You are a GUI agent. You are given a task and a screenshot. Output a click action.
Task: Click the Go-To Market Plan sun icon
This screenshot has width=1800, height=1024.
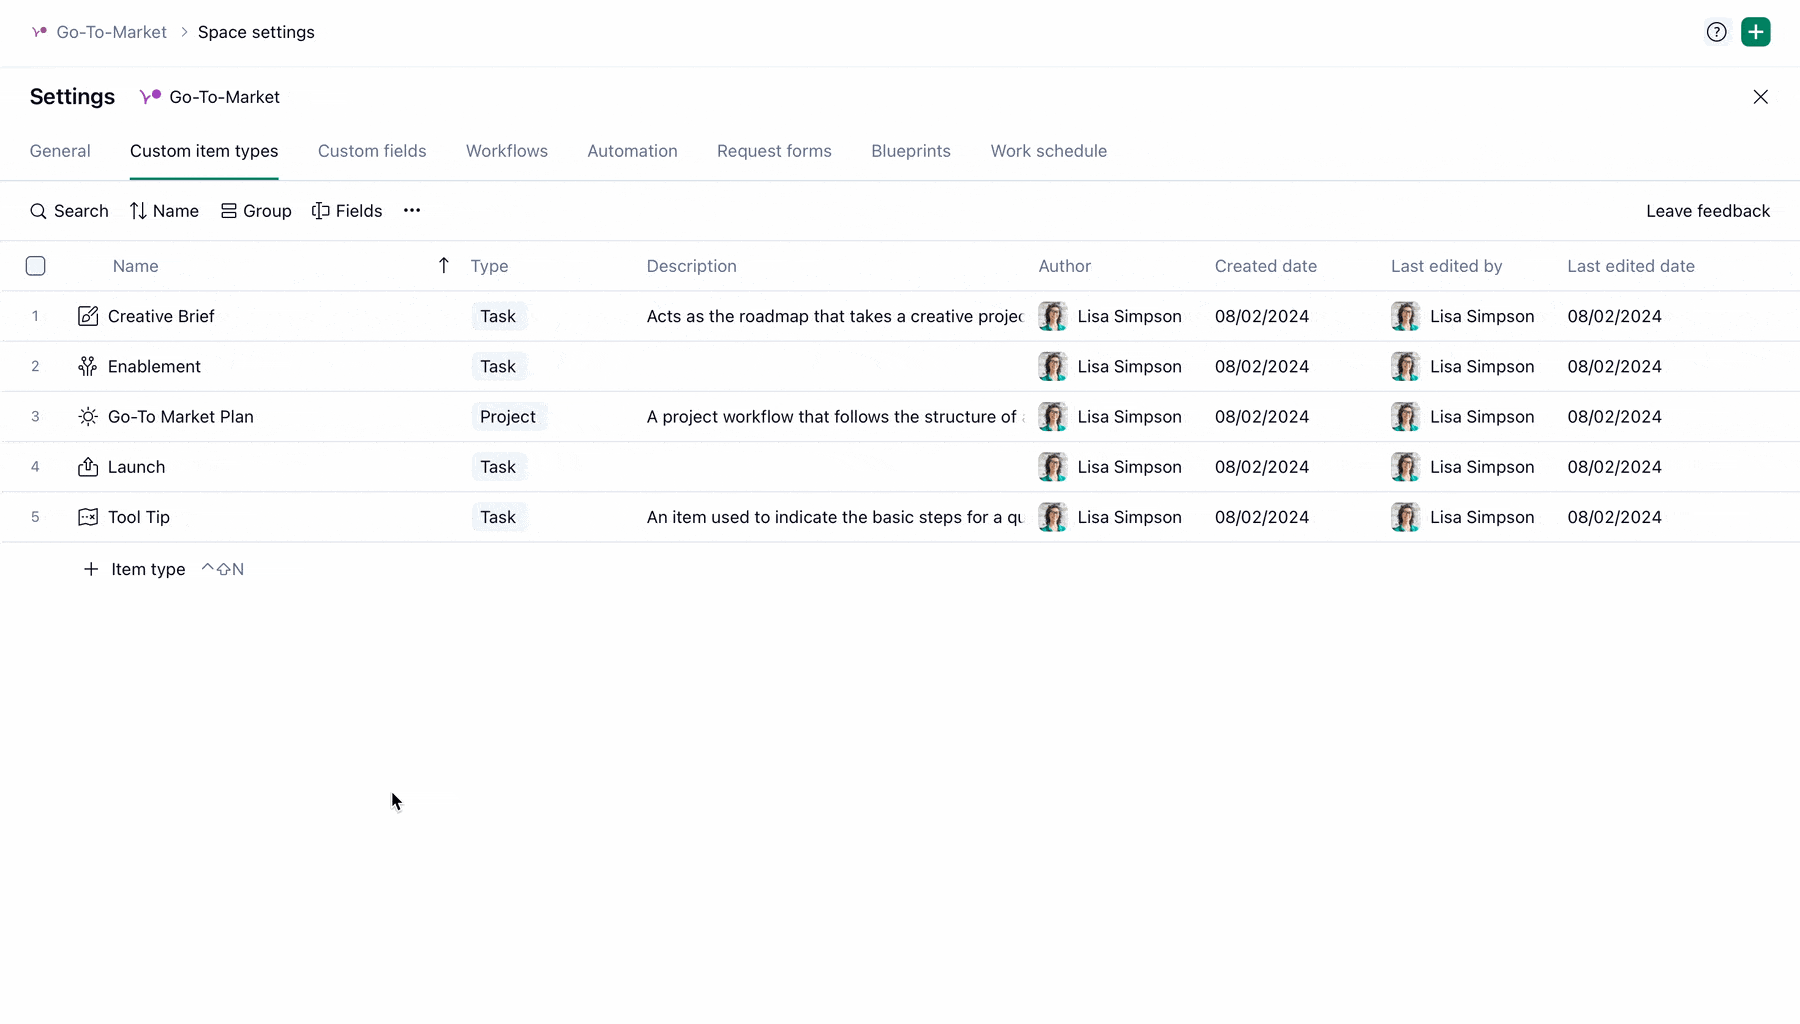[88, 417]
